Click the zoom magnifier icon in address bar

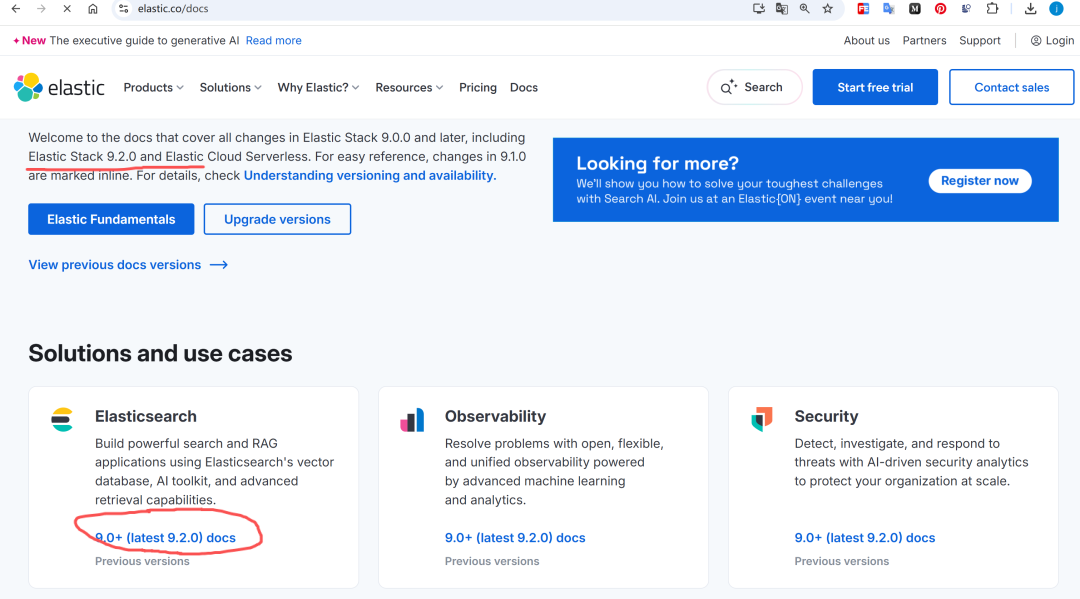[804, 9]
